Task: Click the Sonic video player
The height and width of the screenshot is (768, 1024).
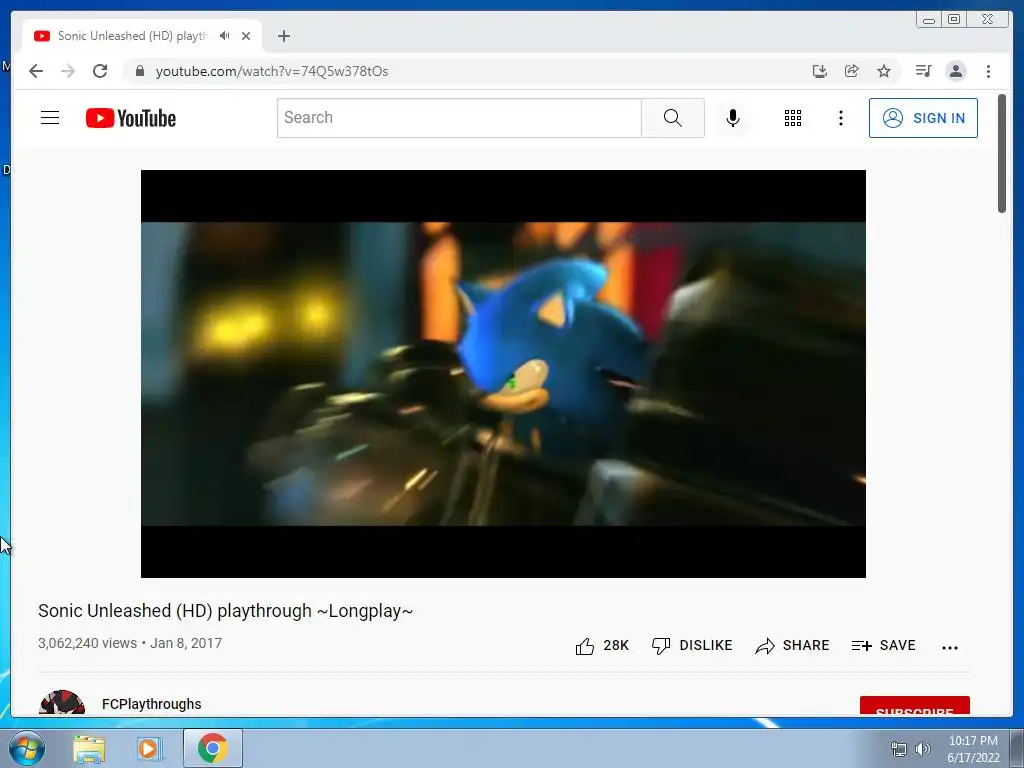Action: pyautogui.click(x=503, y=374)
